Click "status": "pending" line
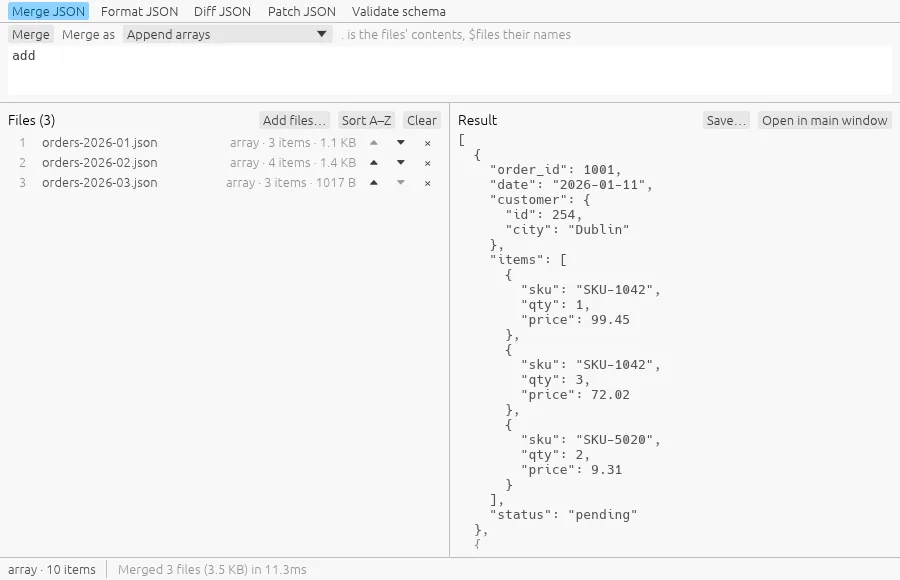Viewport: 900px width, 580px height. 563,515
